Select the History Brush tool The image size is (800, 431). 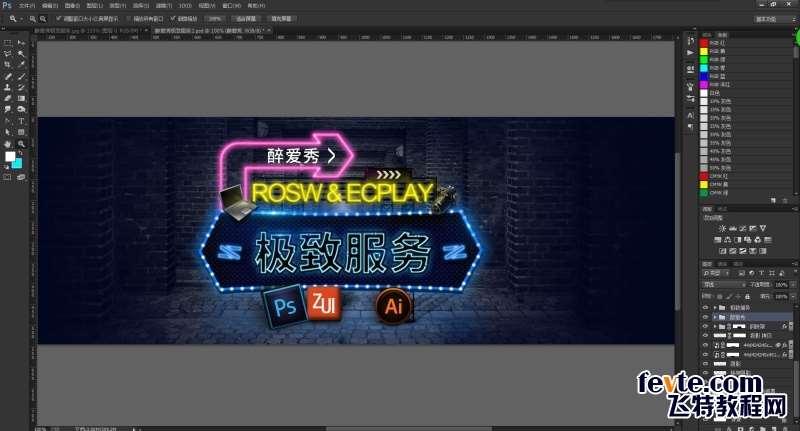click(21, 88)
